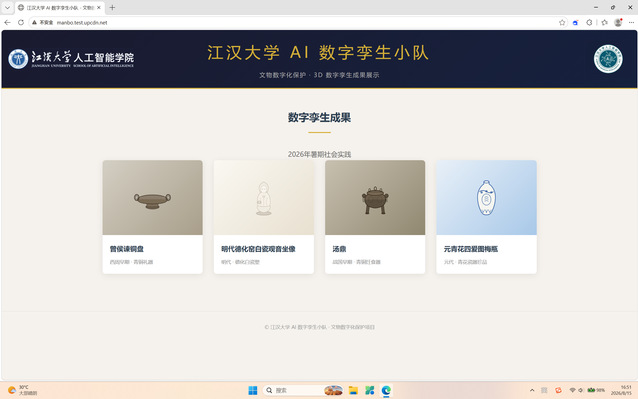This screenshot has width=638, height=399.
Task: Click the Jianghan University logo
Action: 71,59
